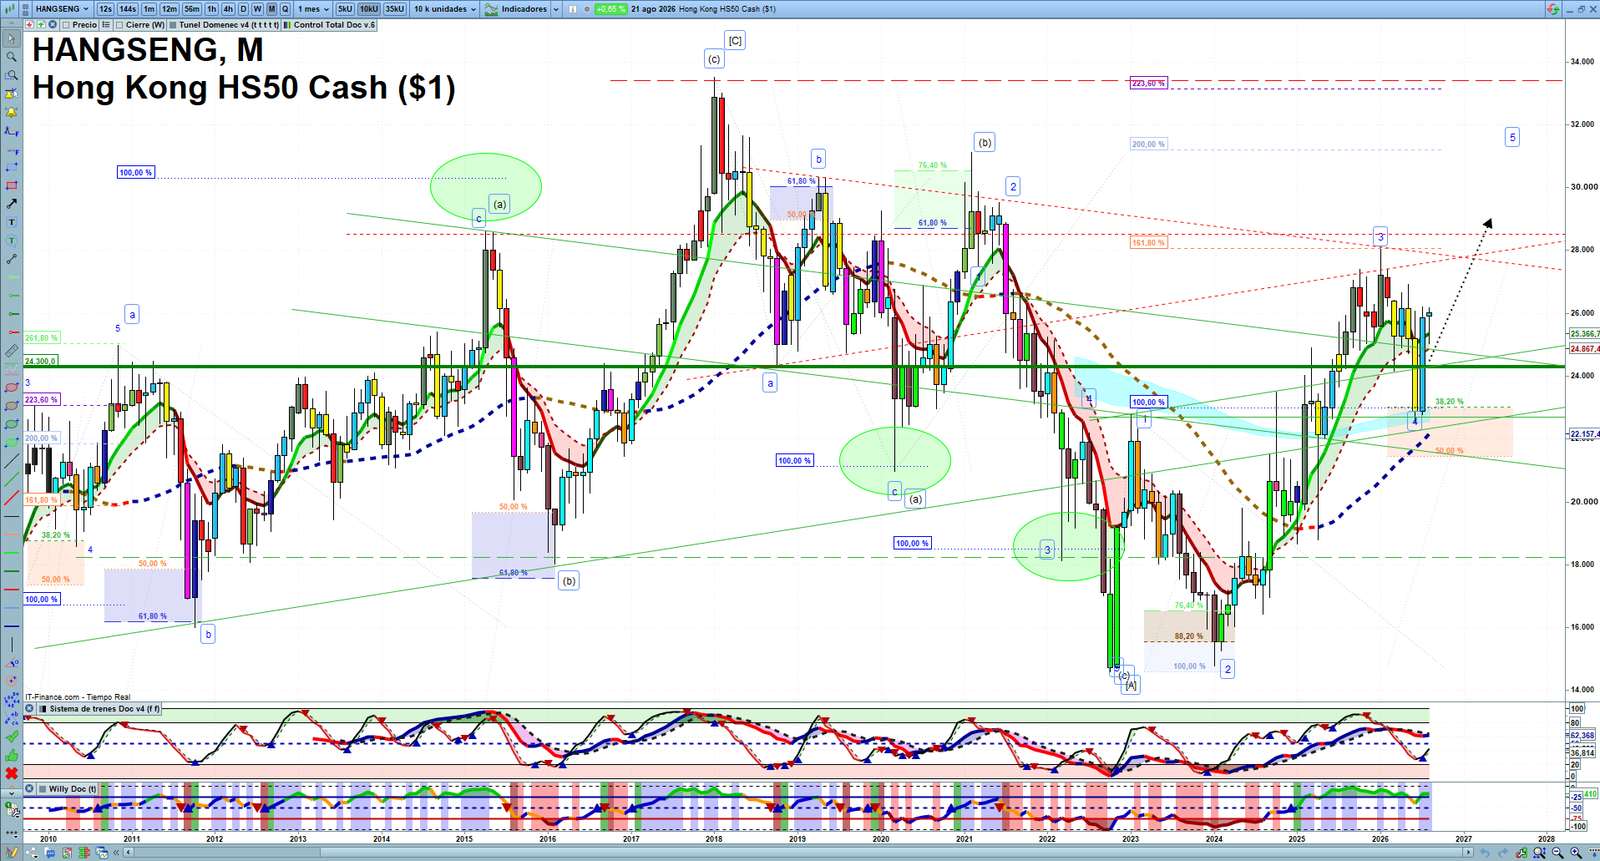
Task: Select the magnifier zoom tool
Action: tap(11, 56)
